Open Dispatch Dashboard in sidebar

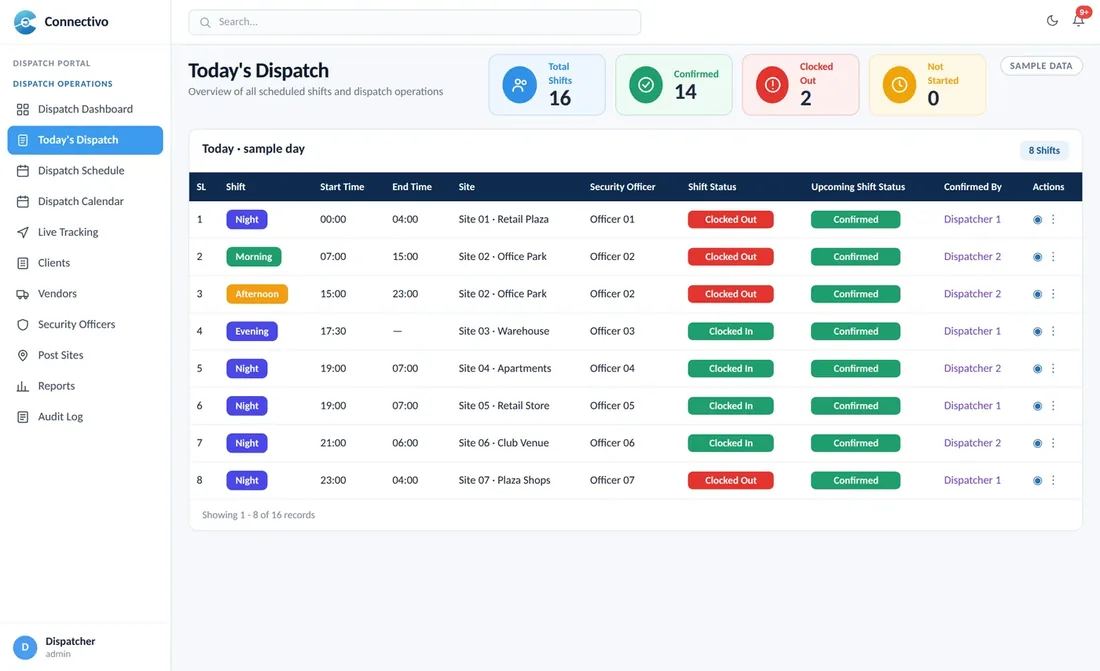pyautogui.click(x=85, y=109)
